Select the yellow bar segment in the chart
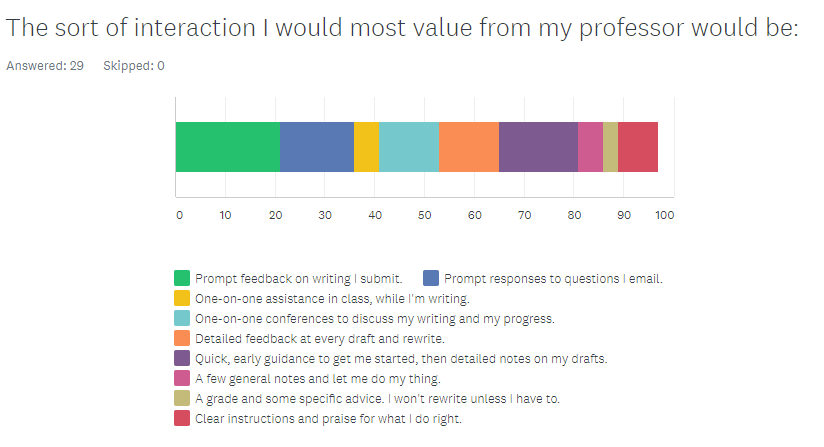824x447 pixels. pos(366,147)
